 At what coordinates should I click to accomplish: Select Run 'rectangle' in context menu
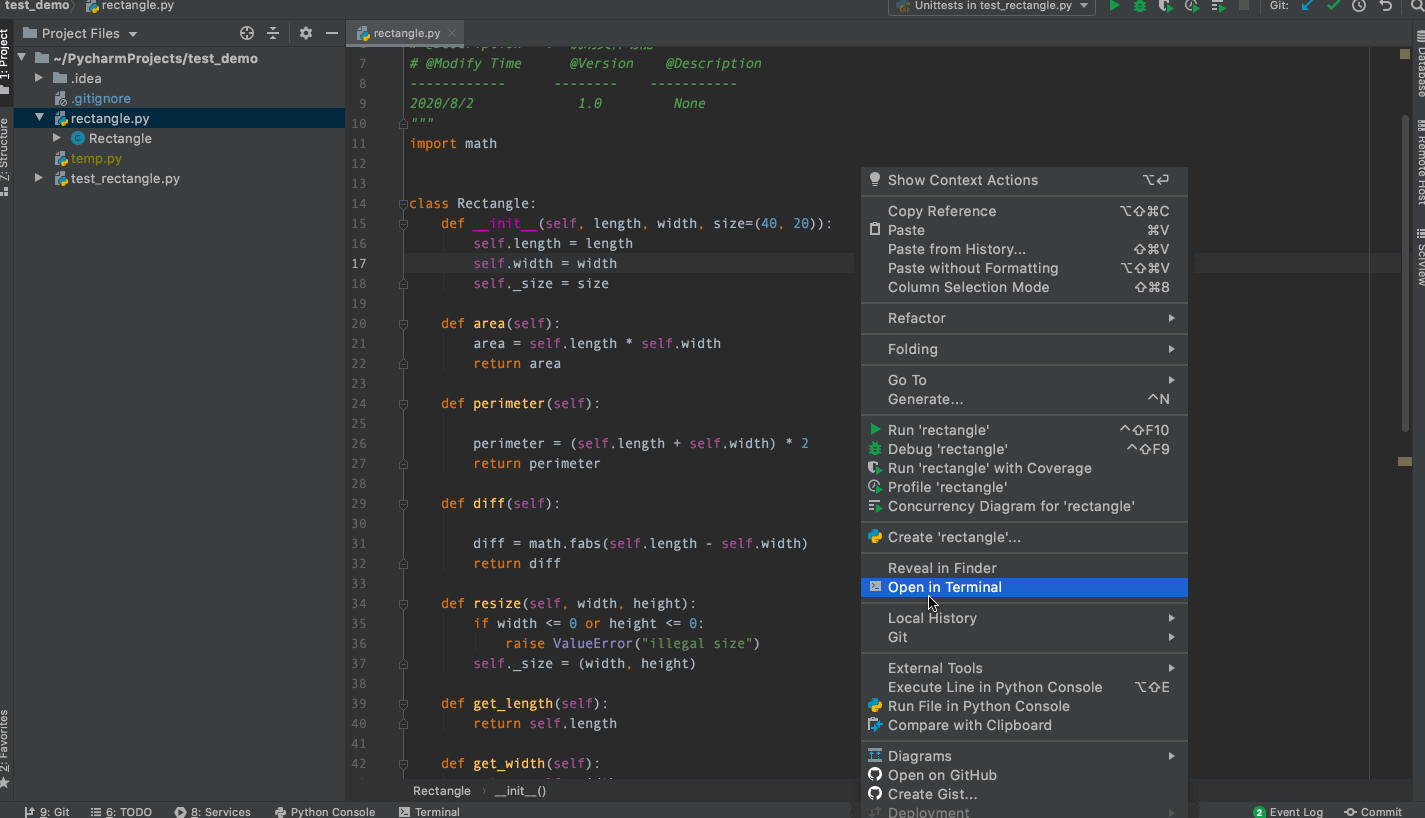click(x=1024, y=430)
